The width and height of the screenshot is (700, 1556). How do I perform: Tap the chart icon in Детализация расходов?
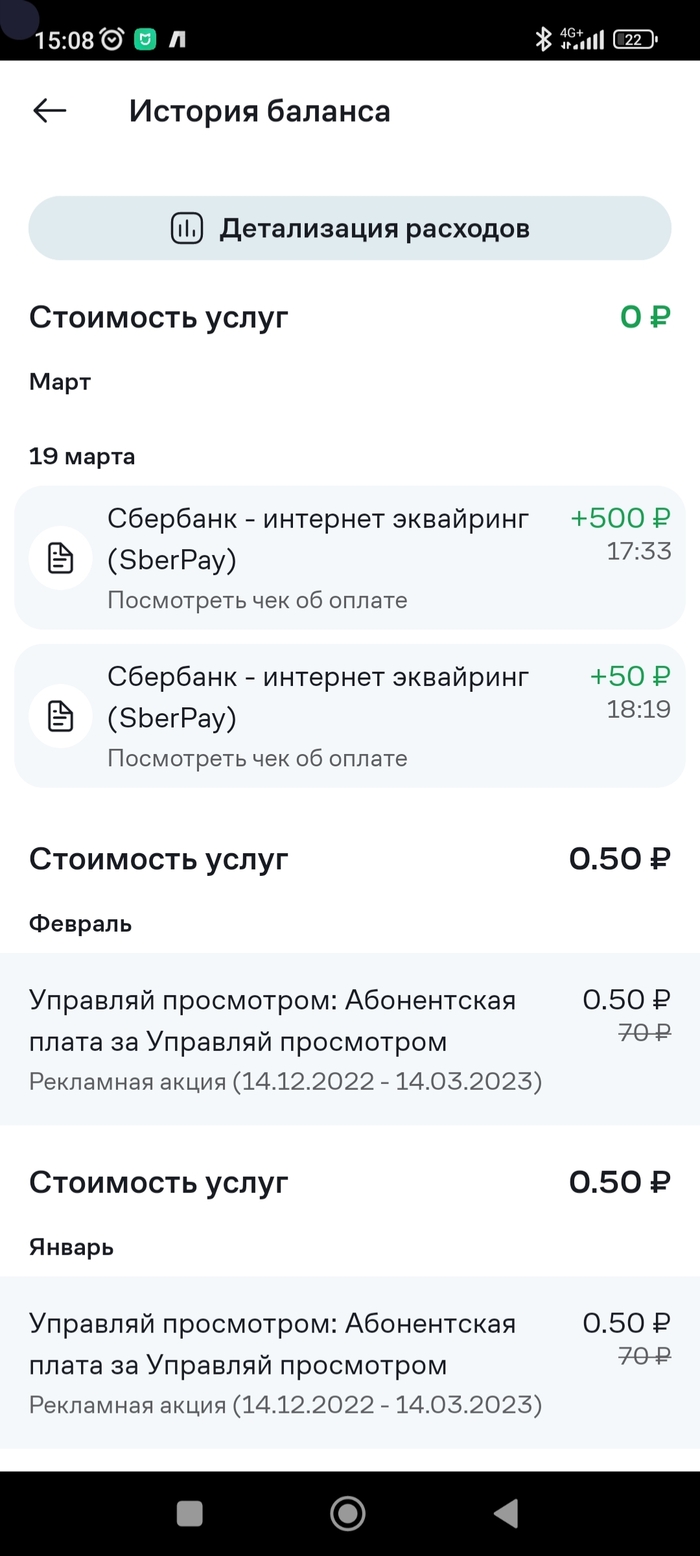point(187,228)
